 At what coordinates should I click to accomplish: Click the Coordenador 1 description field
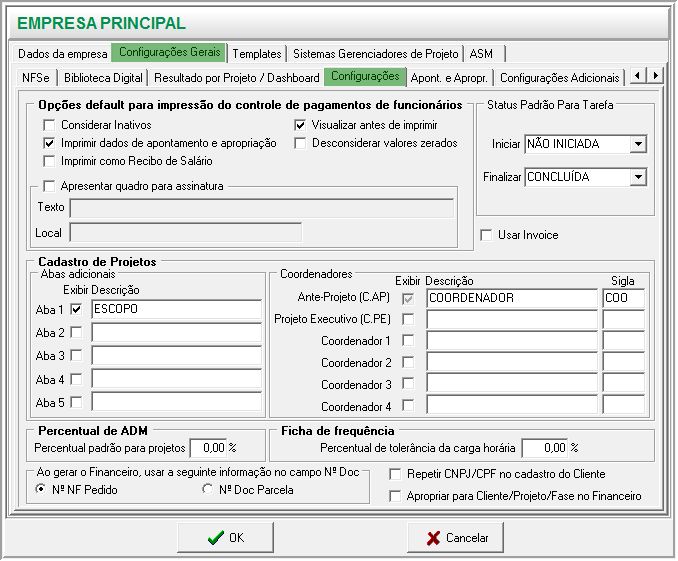512,341
